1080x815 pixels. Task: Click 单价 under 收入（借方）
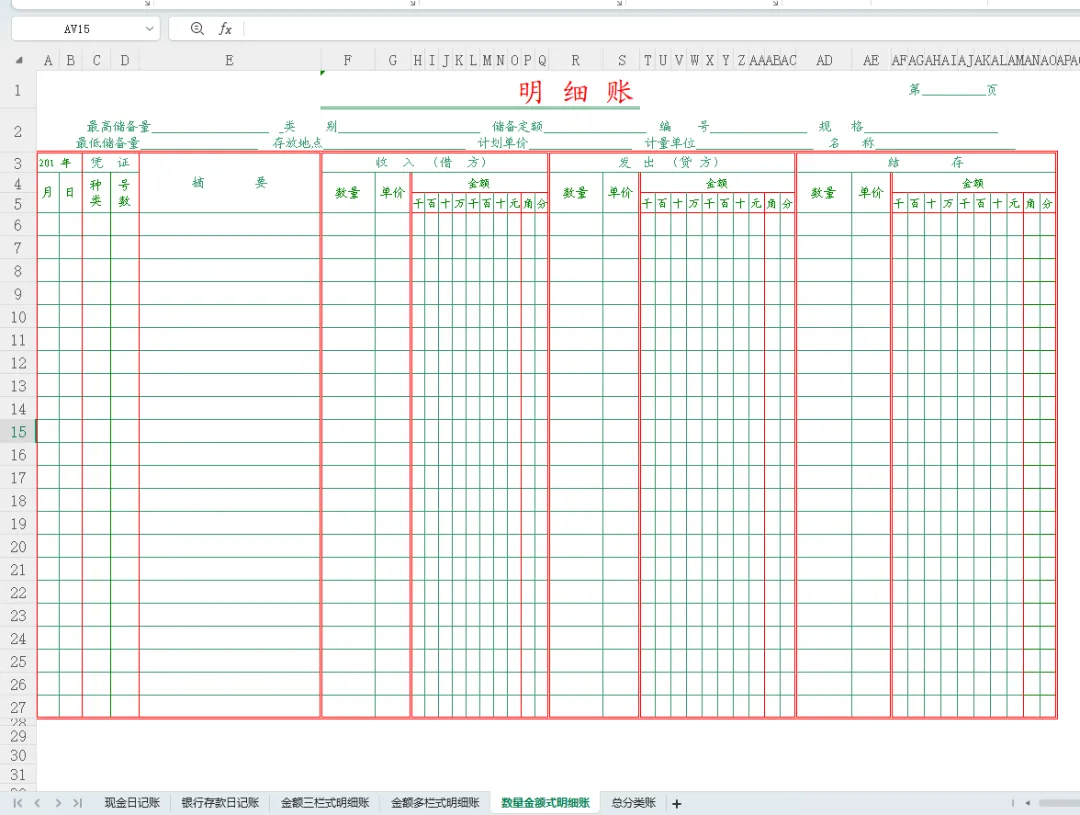click(x=393, y=193)
